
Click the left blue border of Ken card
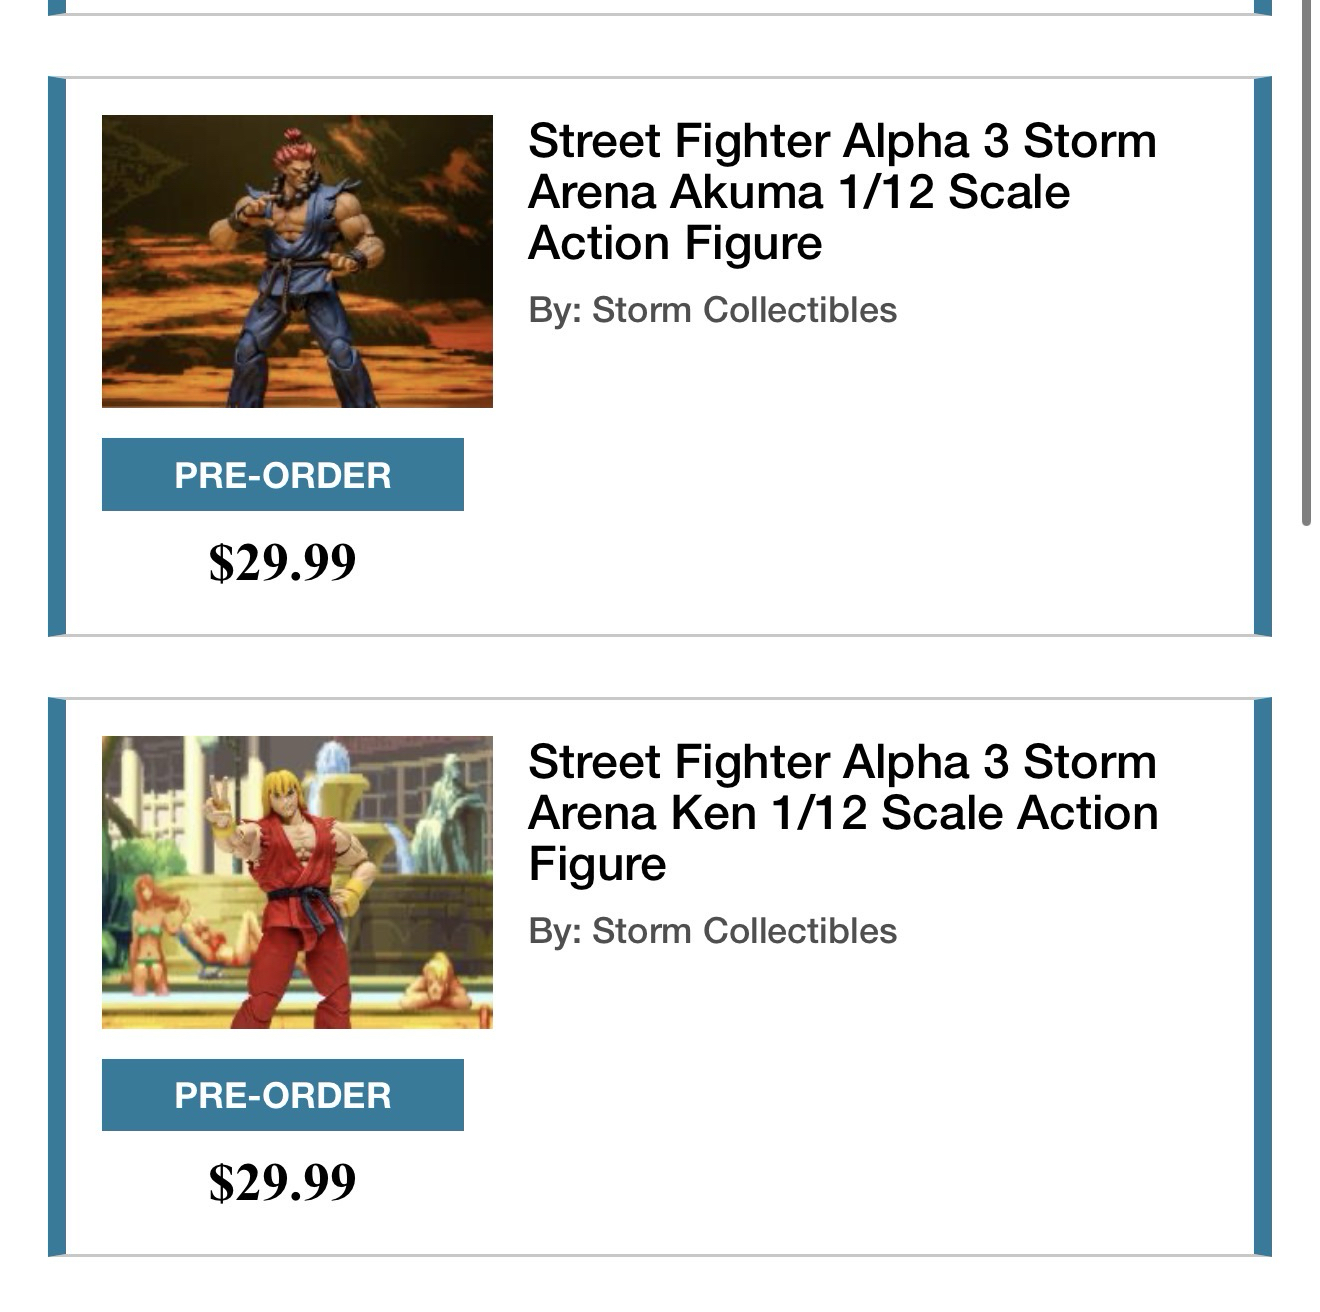[x=57, y=977]
